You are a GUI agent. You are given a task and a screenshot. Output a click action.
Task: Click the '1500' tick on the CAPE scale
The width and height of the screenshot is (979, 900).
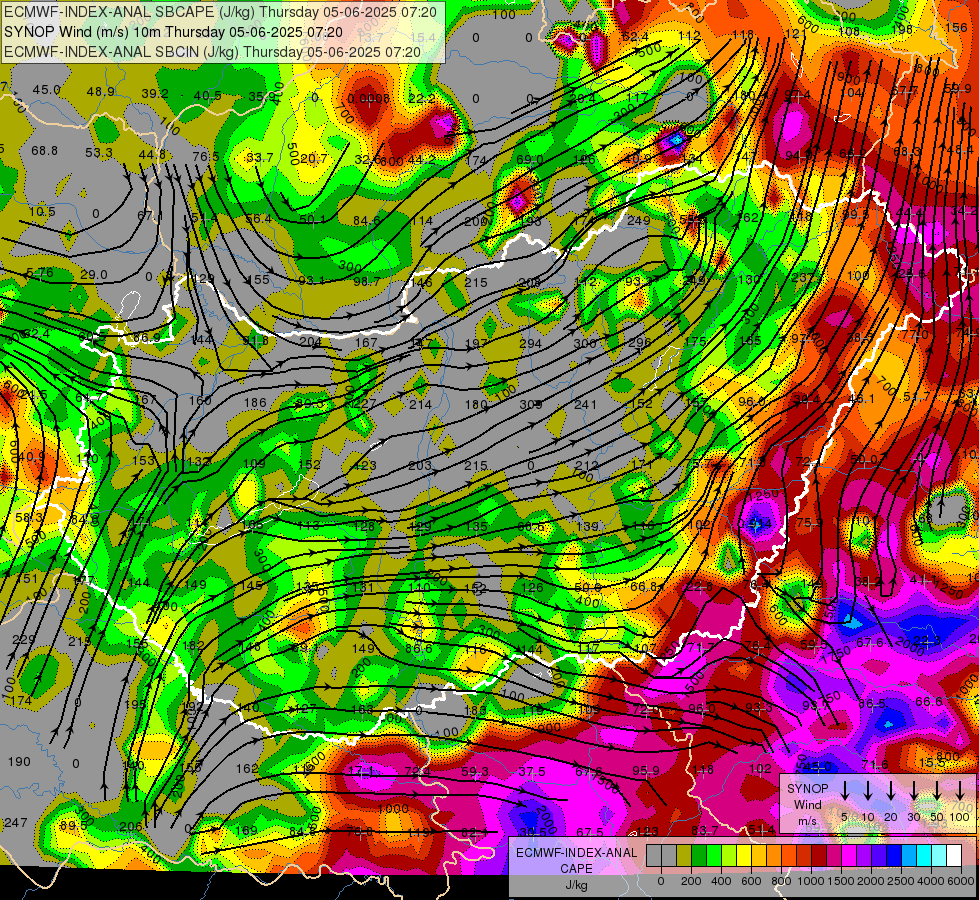pyautogui.click(x=841, y=881)
